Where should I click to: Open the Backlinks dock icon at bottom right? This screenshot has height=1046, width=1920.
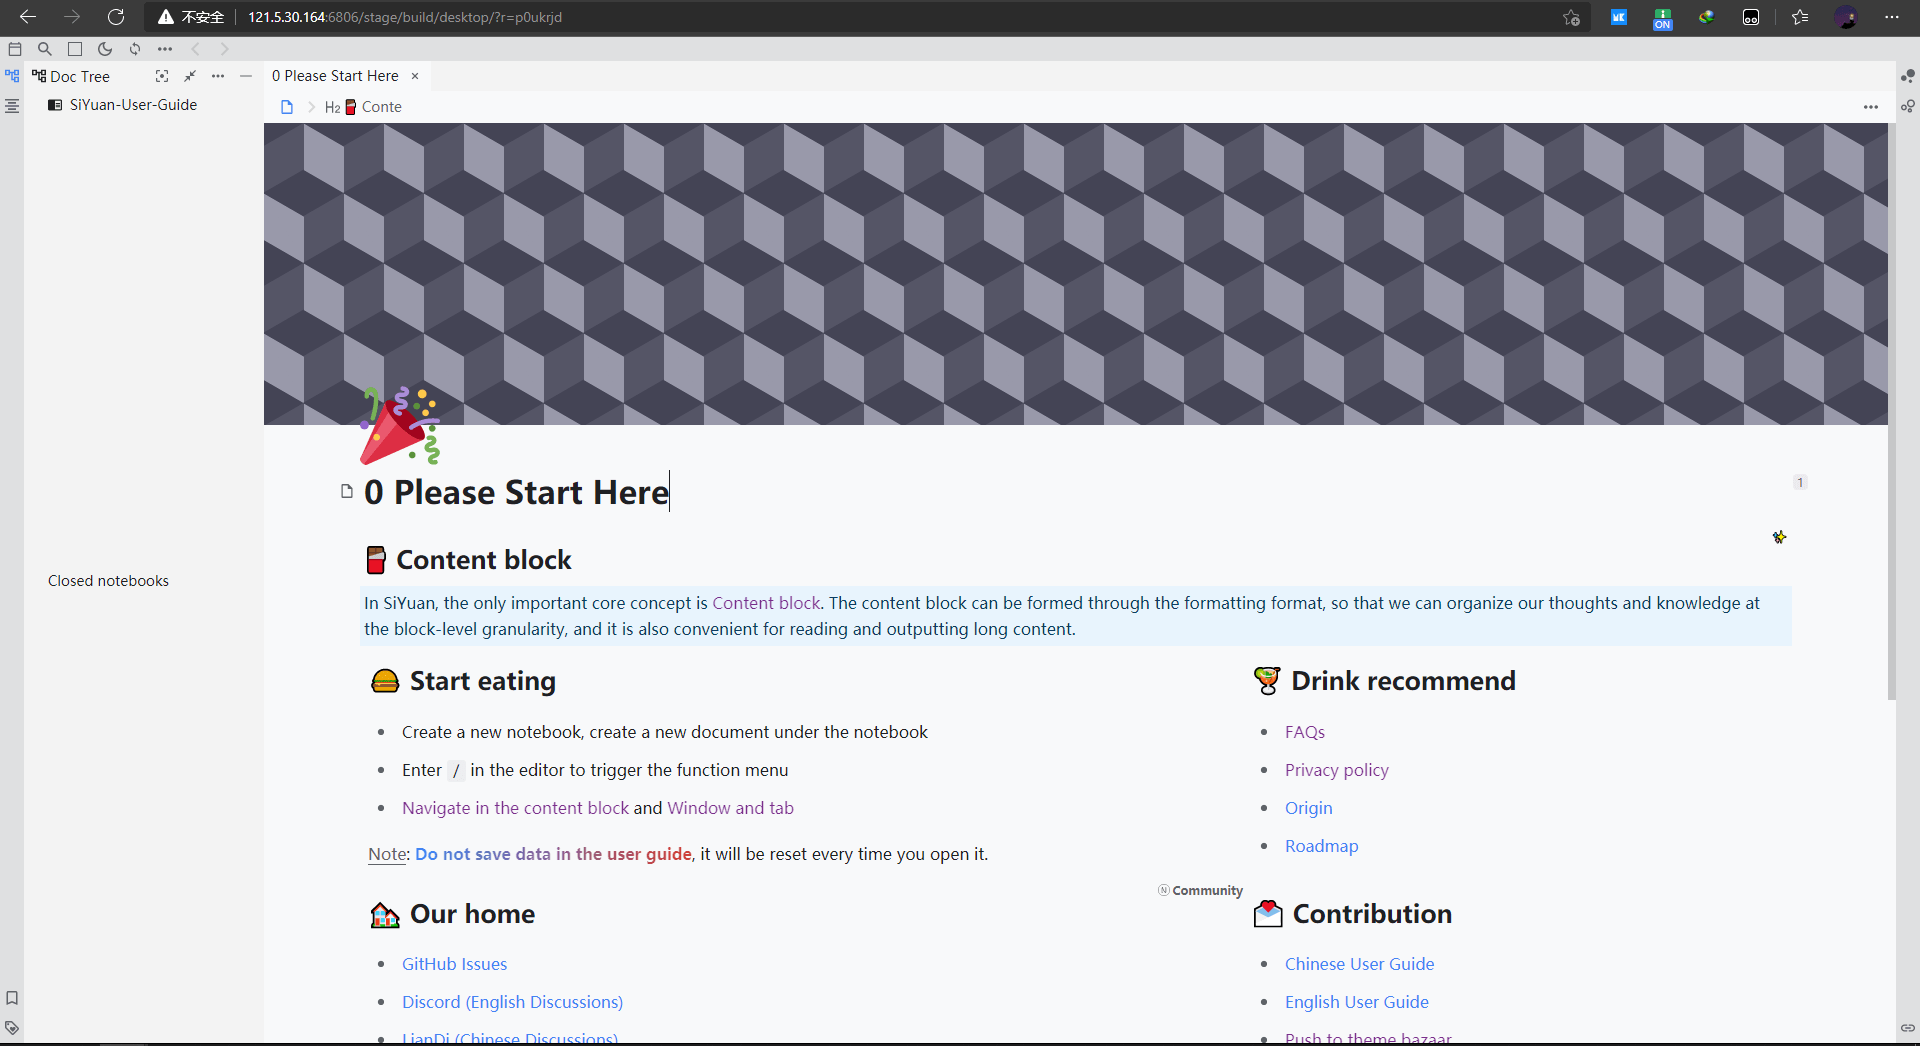click(1908, 1028)
